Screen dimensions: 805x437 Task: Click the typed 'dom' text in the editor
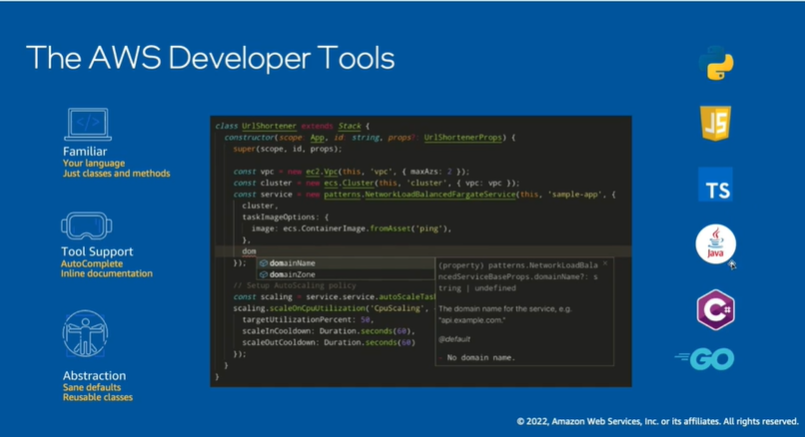249,251
